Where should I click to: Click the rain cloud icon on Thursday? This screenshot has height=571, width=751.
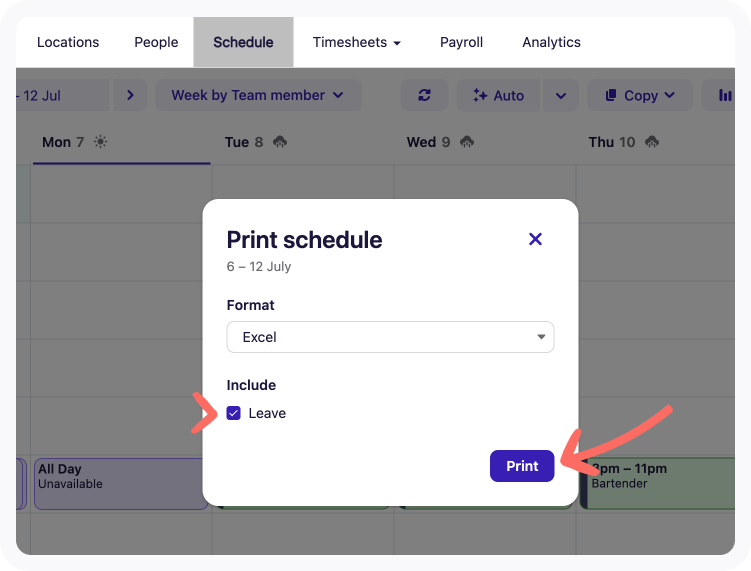coord(651,142)
